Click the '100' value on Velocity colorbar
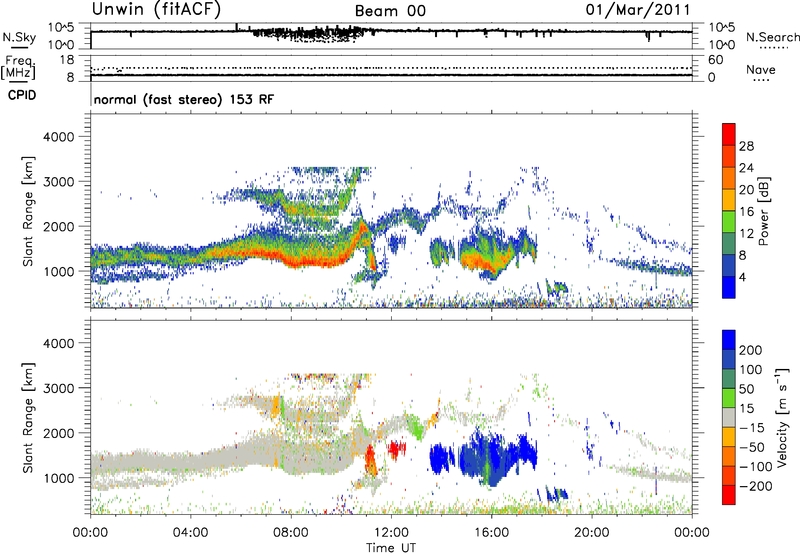The height and width of the screenshot is (554, 800). point(751,370)
